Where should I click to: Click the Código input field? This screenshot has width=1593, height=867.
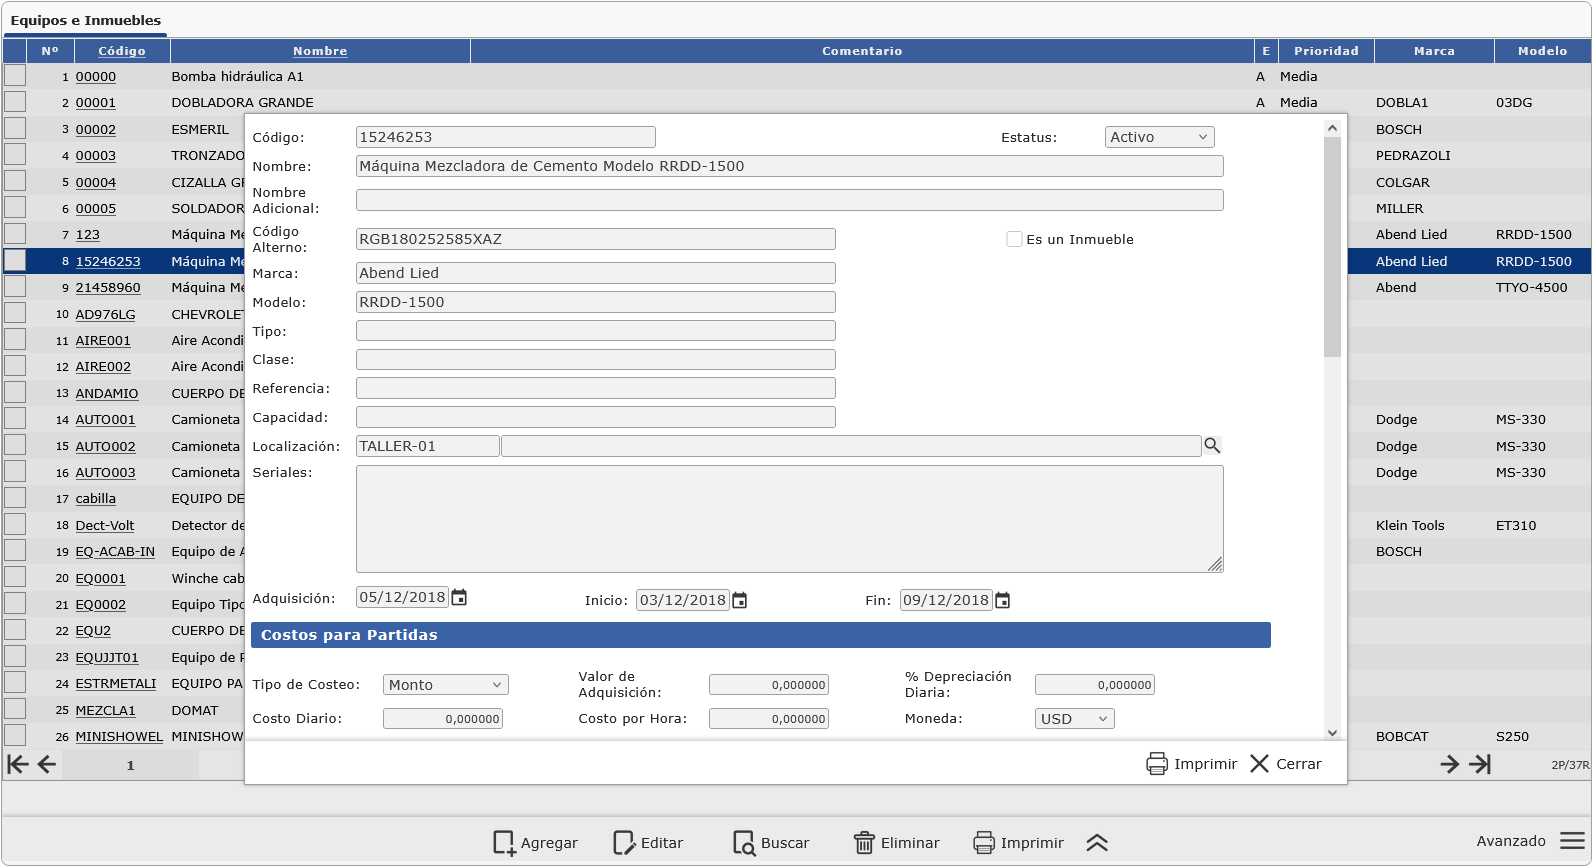[x=506, y=137]
